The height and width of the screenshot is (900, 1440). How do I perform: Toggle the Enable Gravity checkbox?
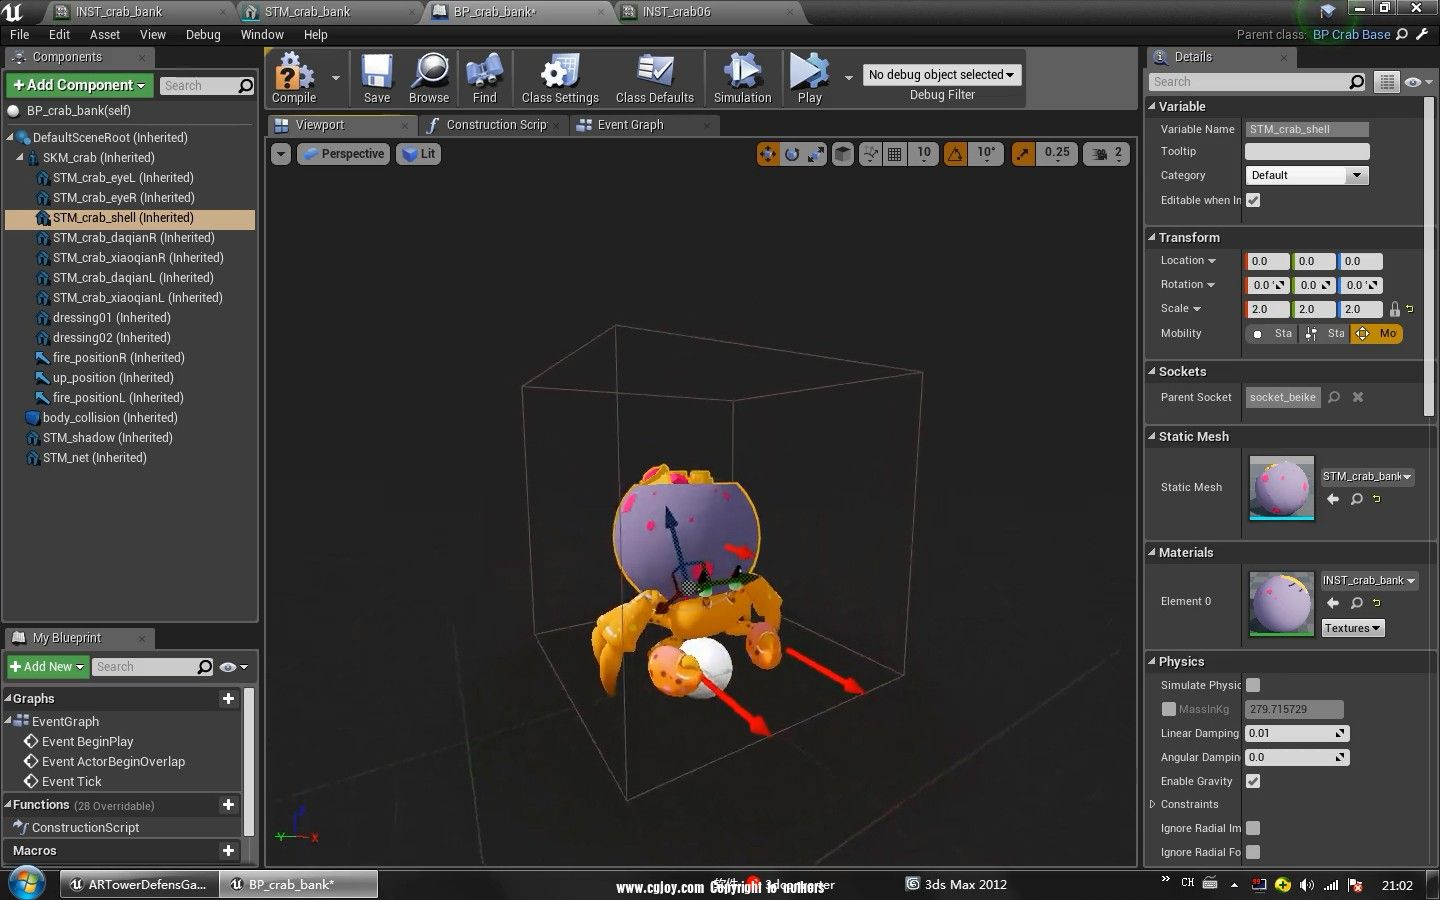[x=1253, y=781]
